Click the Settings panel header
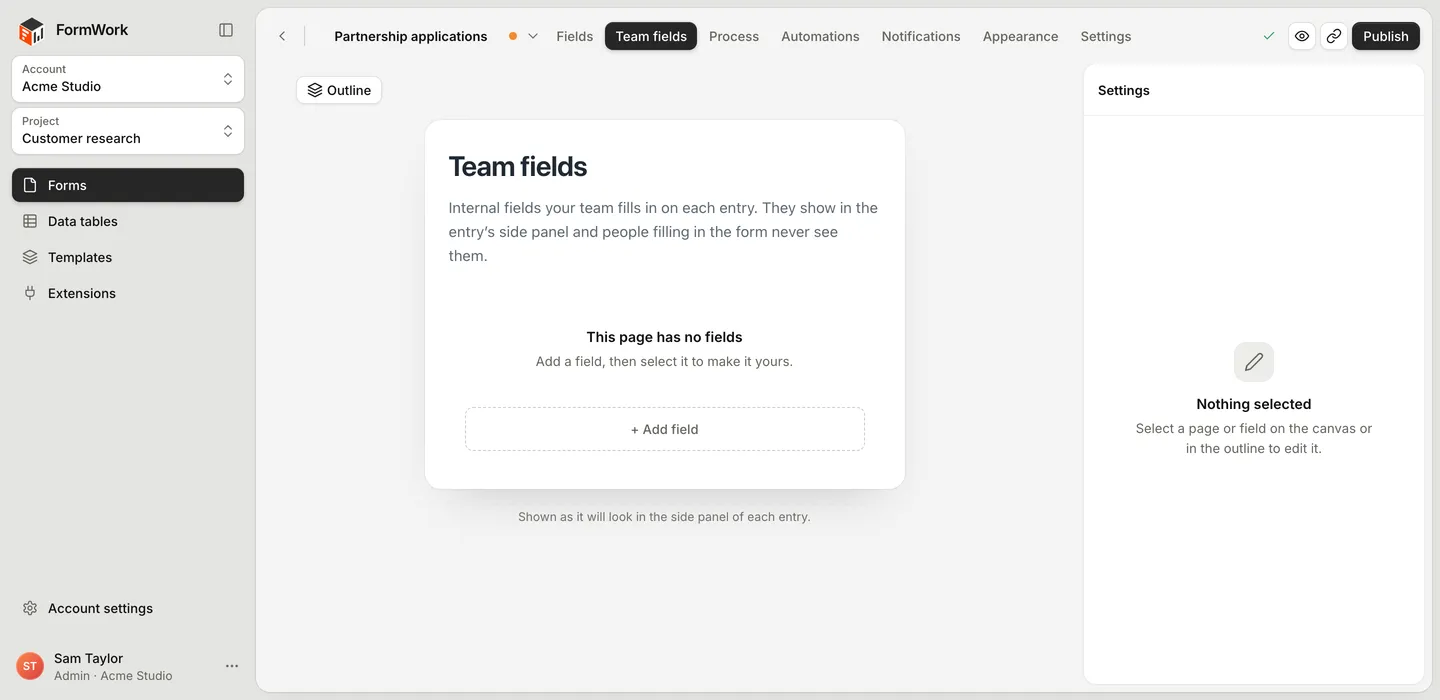Viewport: 1440px width, 700px height. pos(1124,90)
